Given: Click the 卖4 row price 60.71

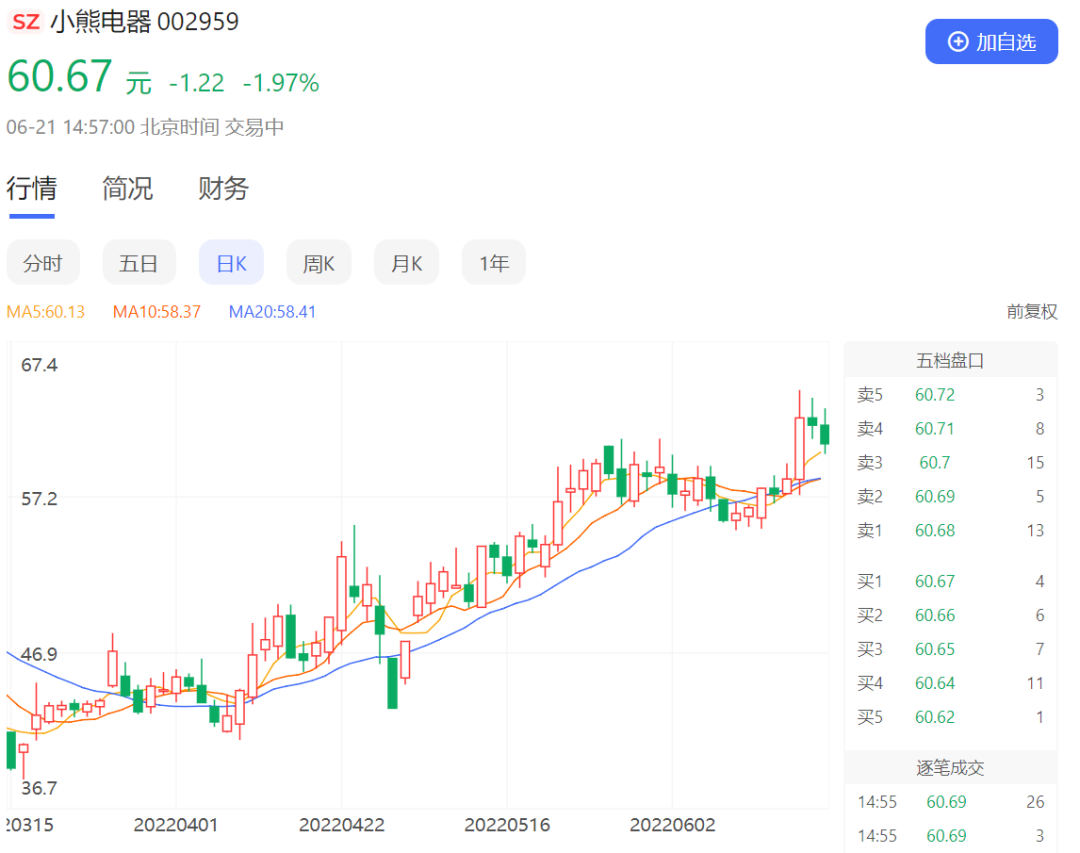Looking at the screenshot, I should [x=935, y=429].
